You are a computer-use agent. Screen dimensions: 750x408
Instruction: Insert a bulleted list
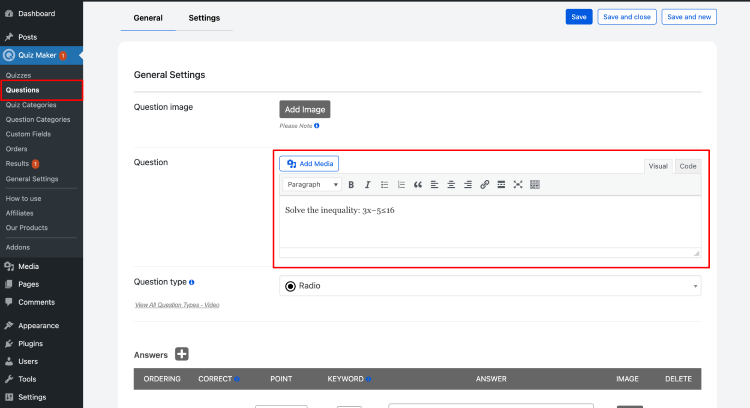384,185
